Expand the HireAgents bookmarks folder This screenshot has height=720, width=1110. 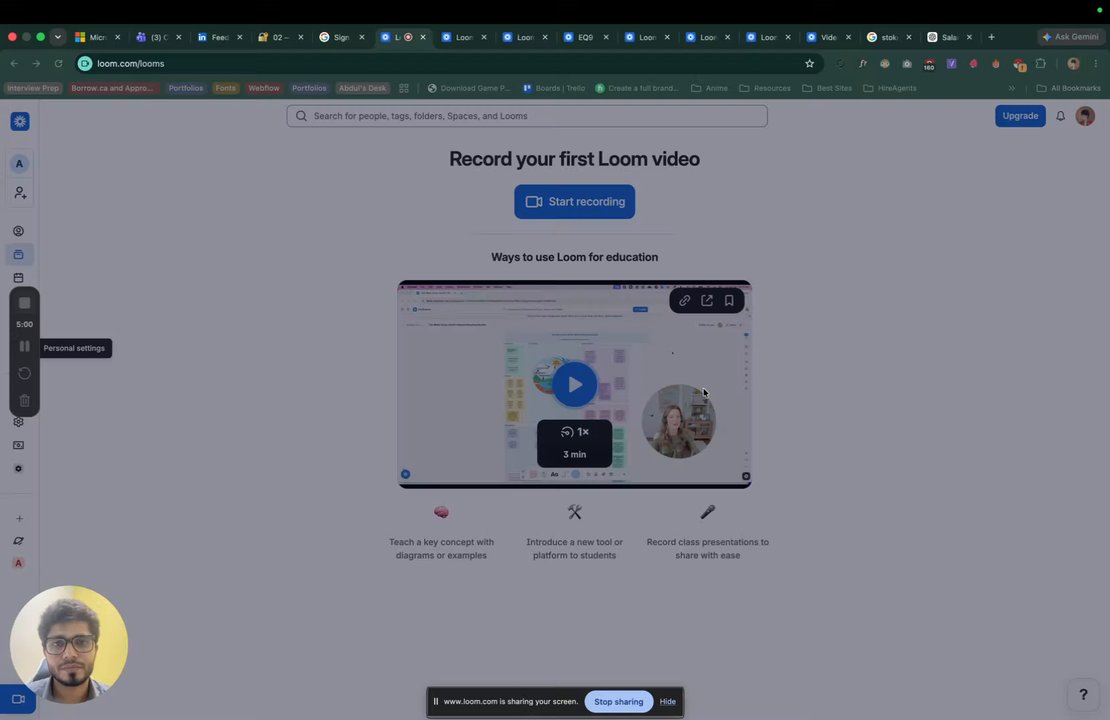[x=890, y=88]
